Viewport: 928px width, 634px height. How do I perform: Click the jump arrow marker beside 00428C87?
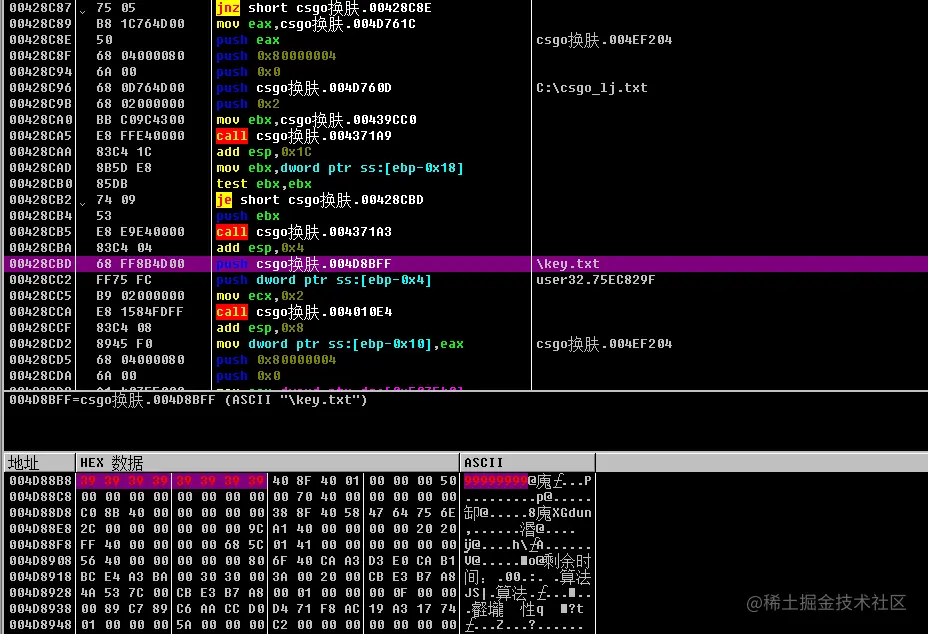(82, 11)
